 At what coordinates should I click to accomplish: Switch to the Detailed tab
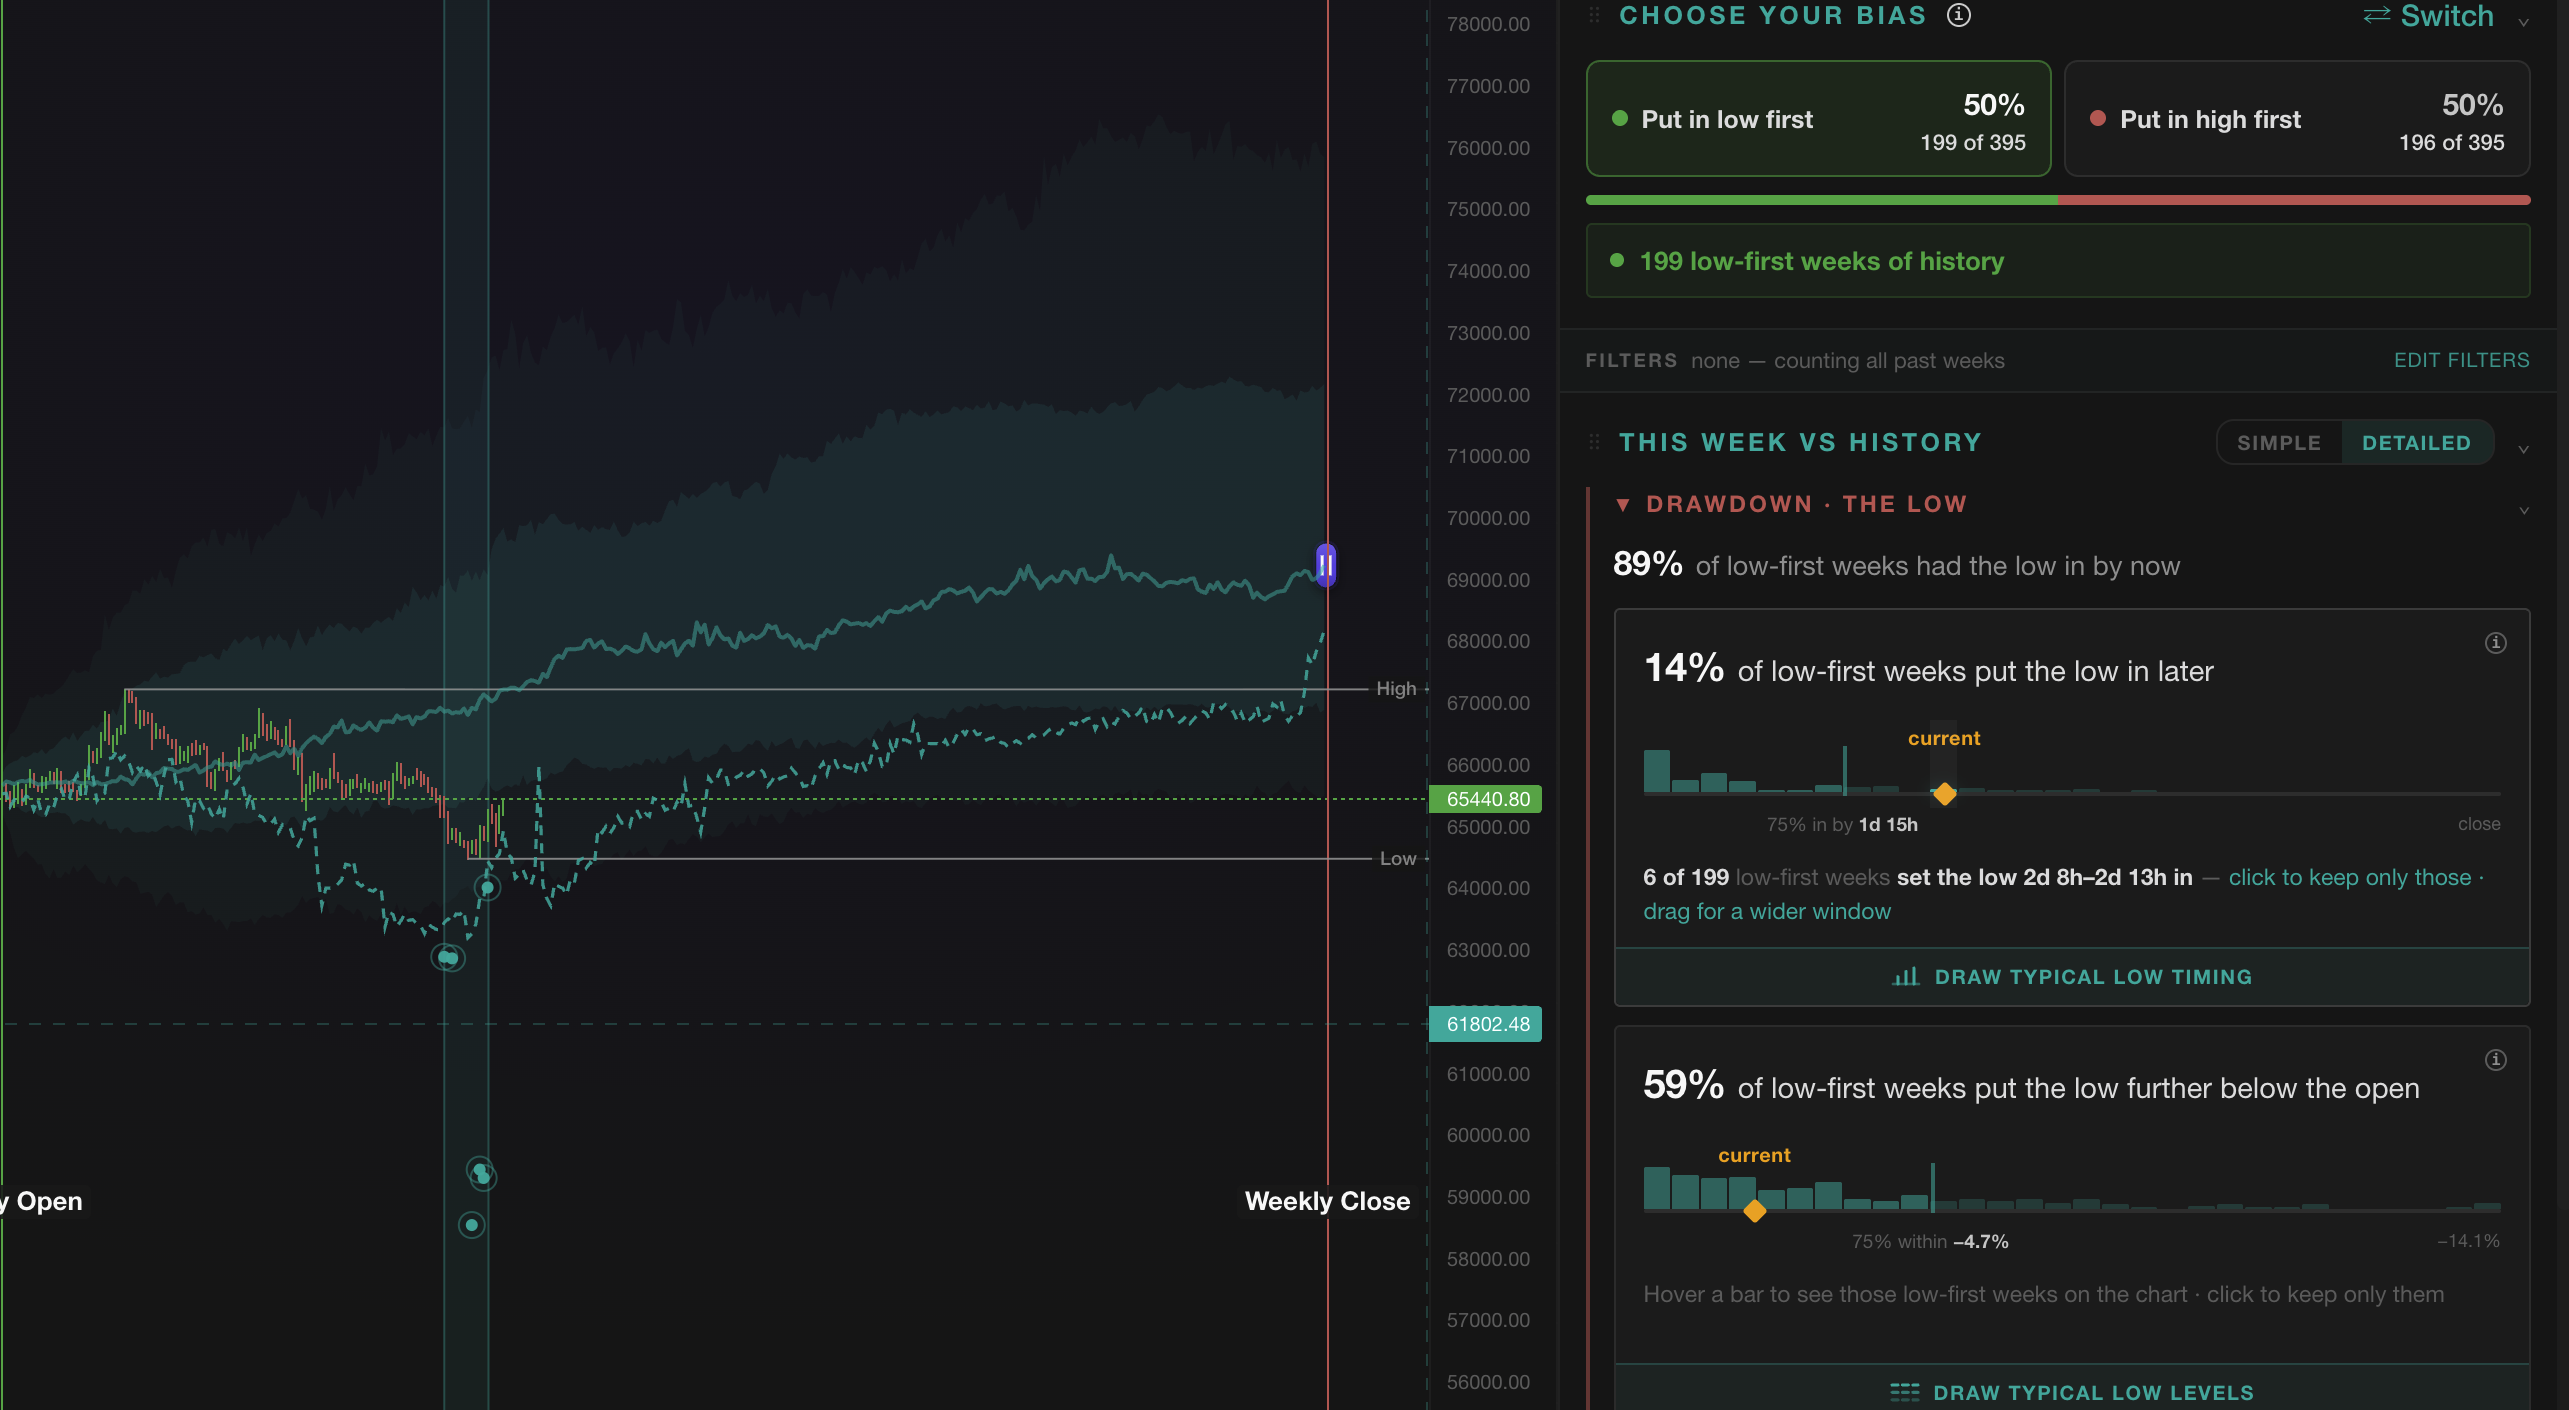[x=2416, y=443]
